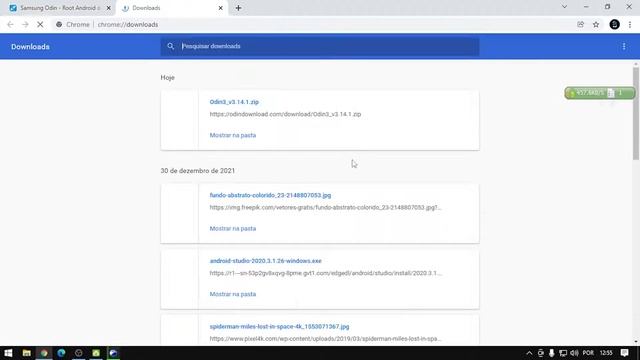Open the Windows Start menu

(x=8, y=353)
